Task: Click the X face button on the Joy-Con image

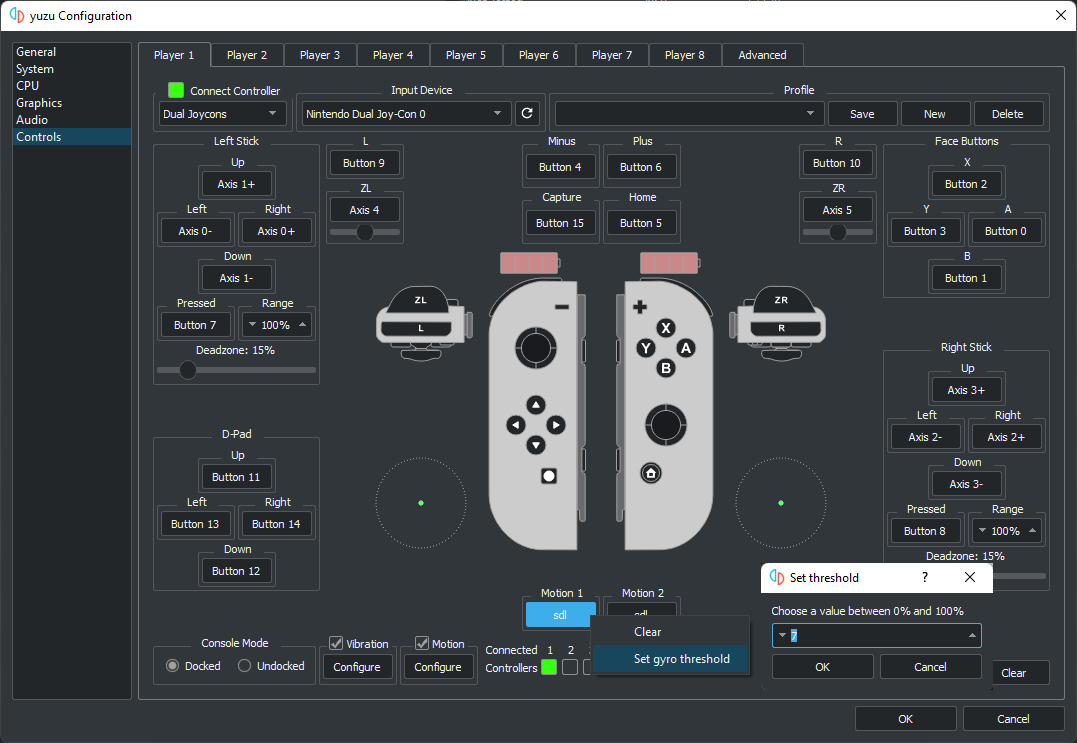Action: tap(666, 328)
